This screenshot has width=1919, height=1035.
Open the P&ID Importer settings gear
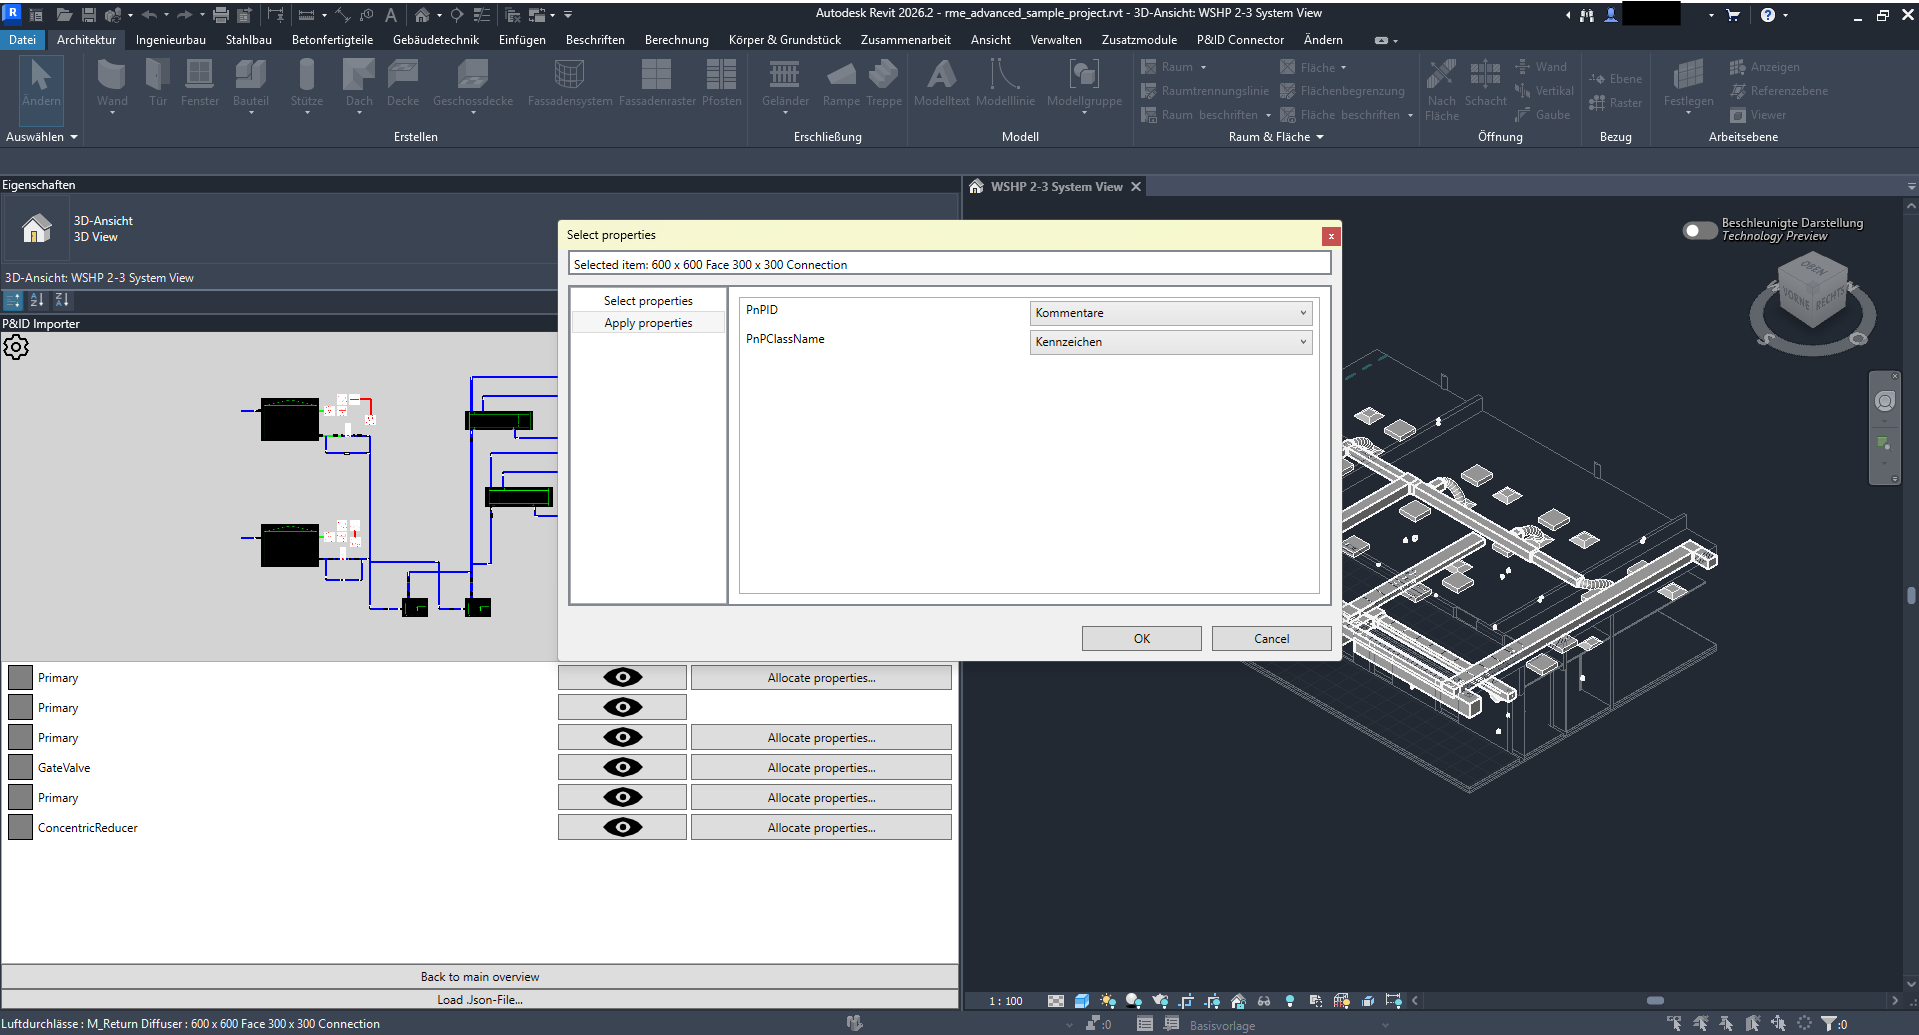16,347
